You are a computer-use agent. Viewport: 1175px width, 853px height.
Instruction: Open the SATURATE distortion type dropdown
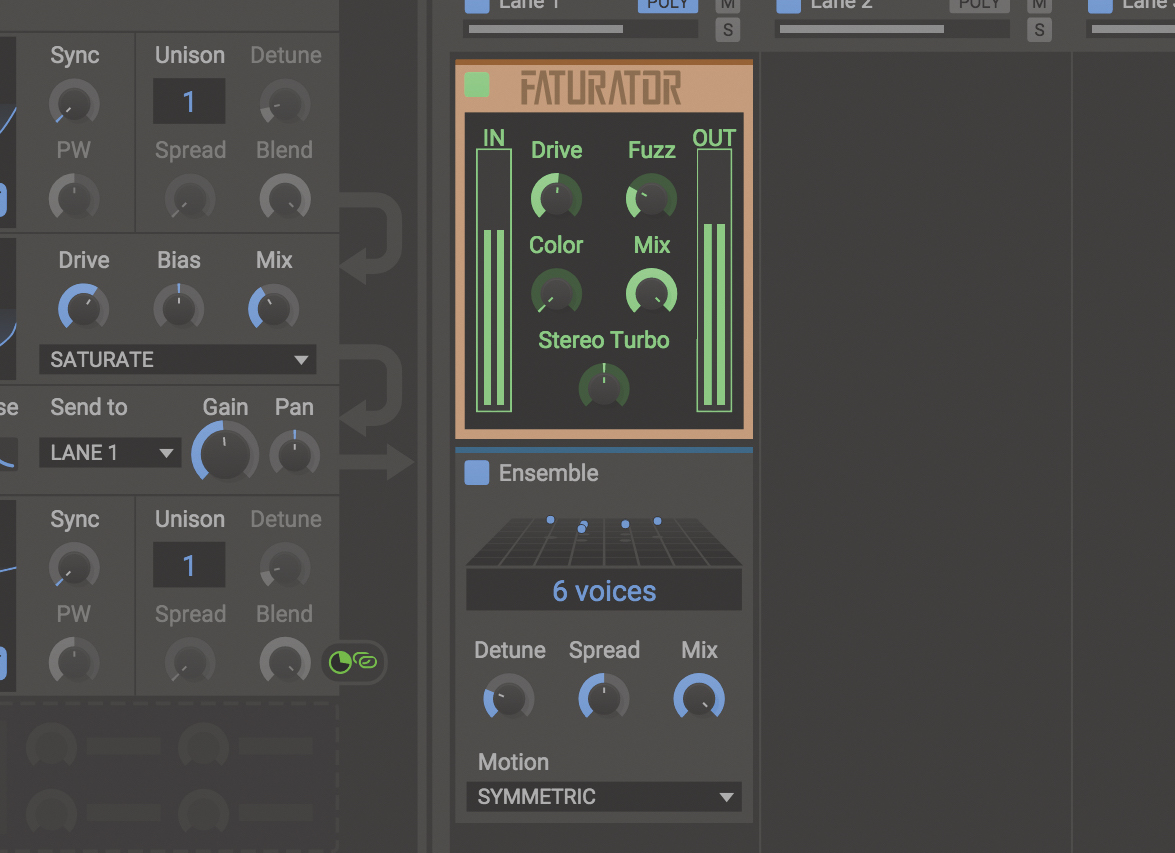tap(178, 360)
